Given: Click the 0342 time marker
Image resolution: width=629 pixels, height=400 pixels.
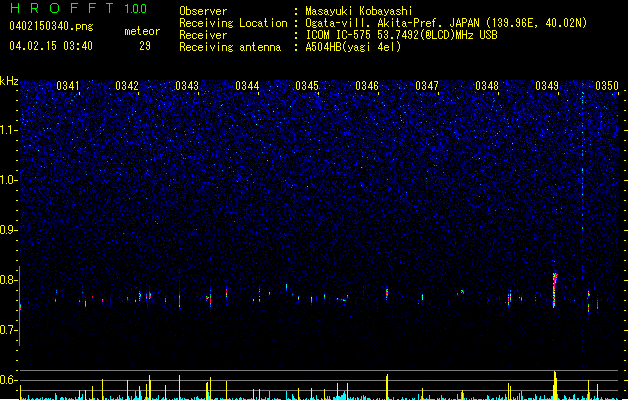Looking at the screenshot, I should tap(127, 86).
